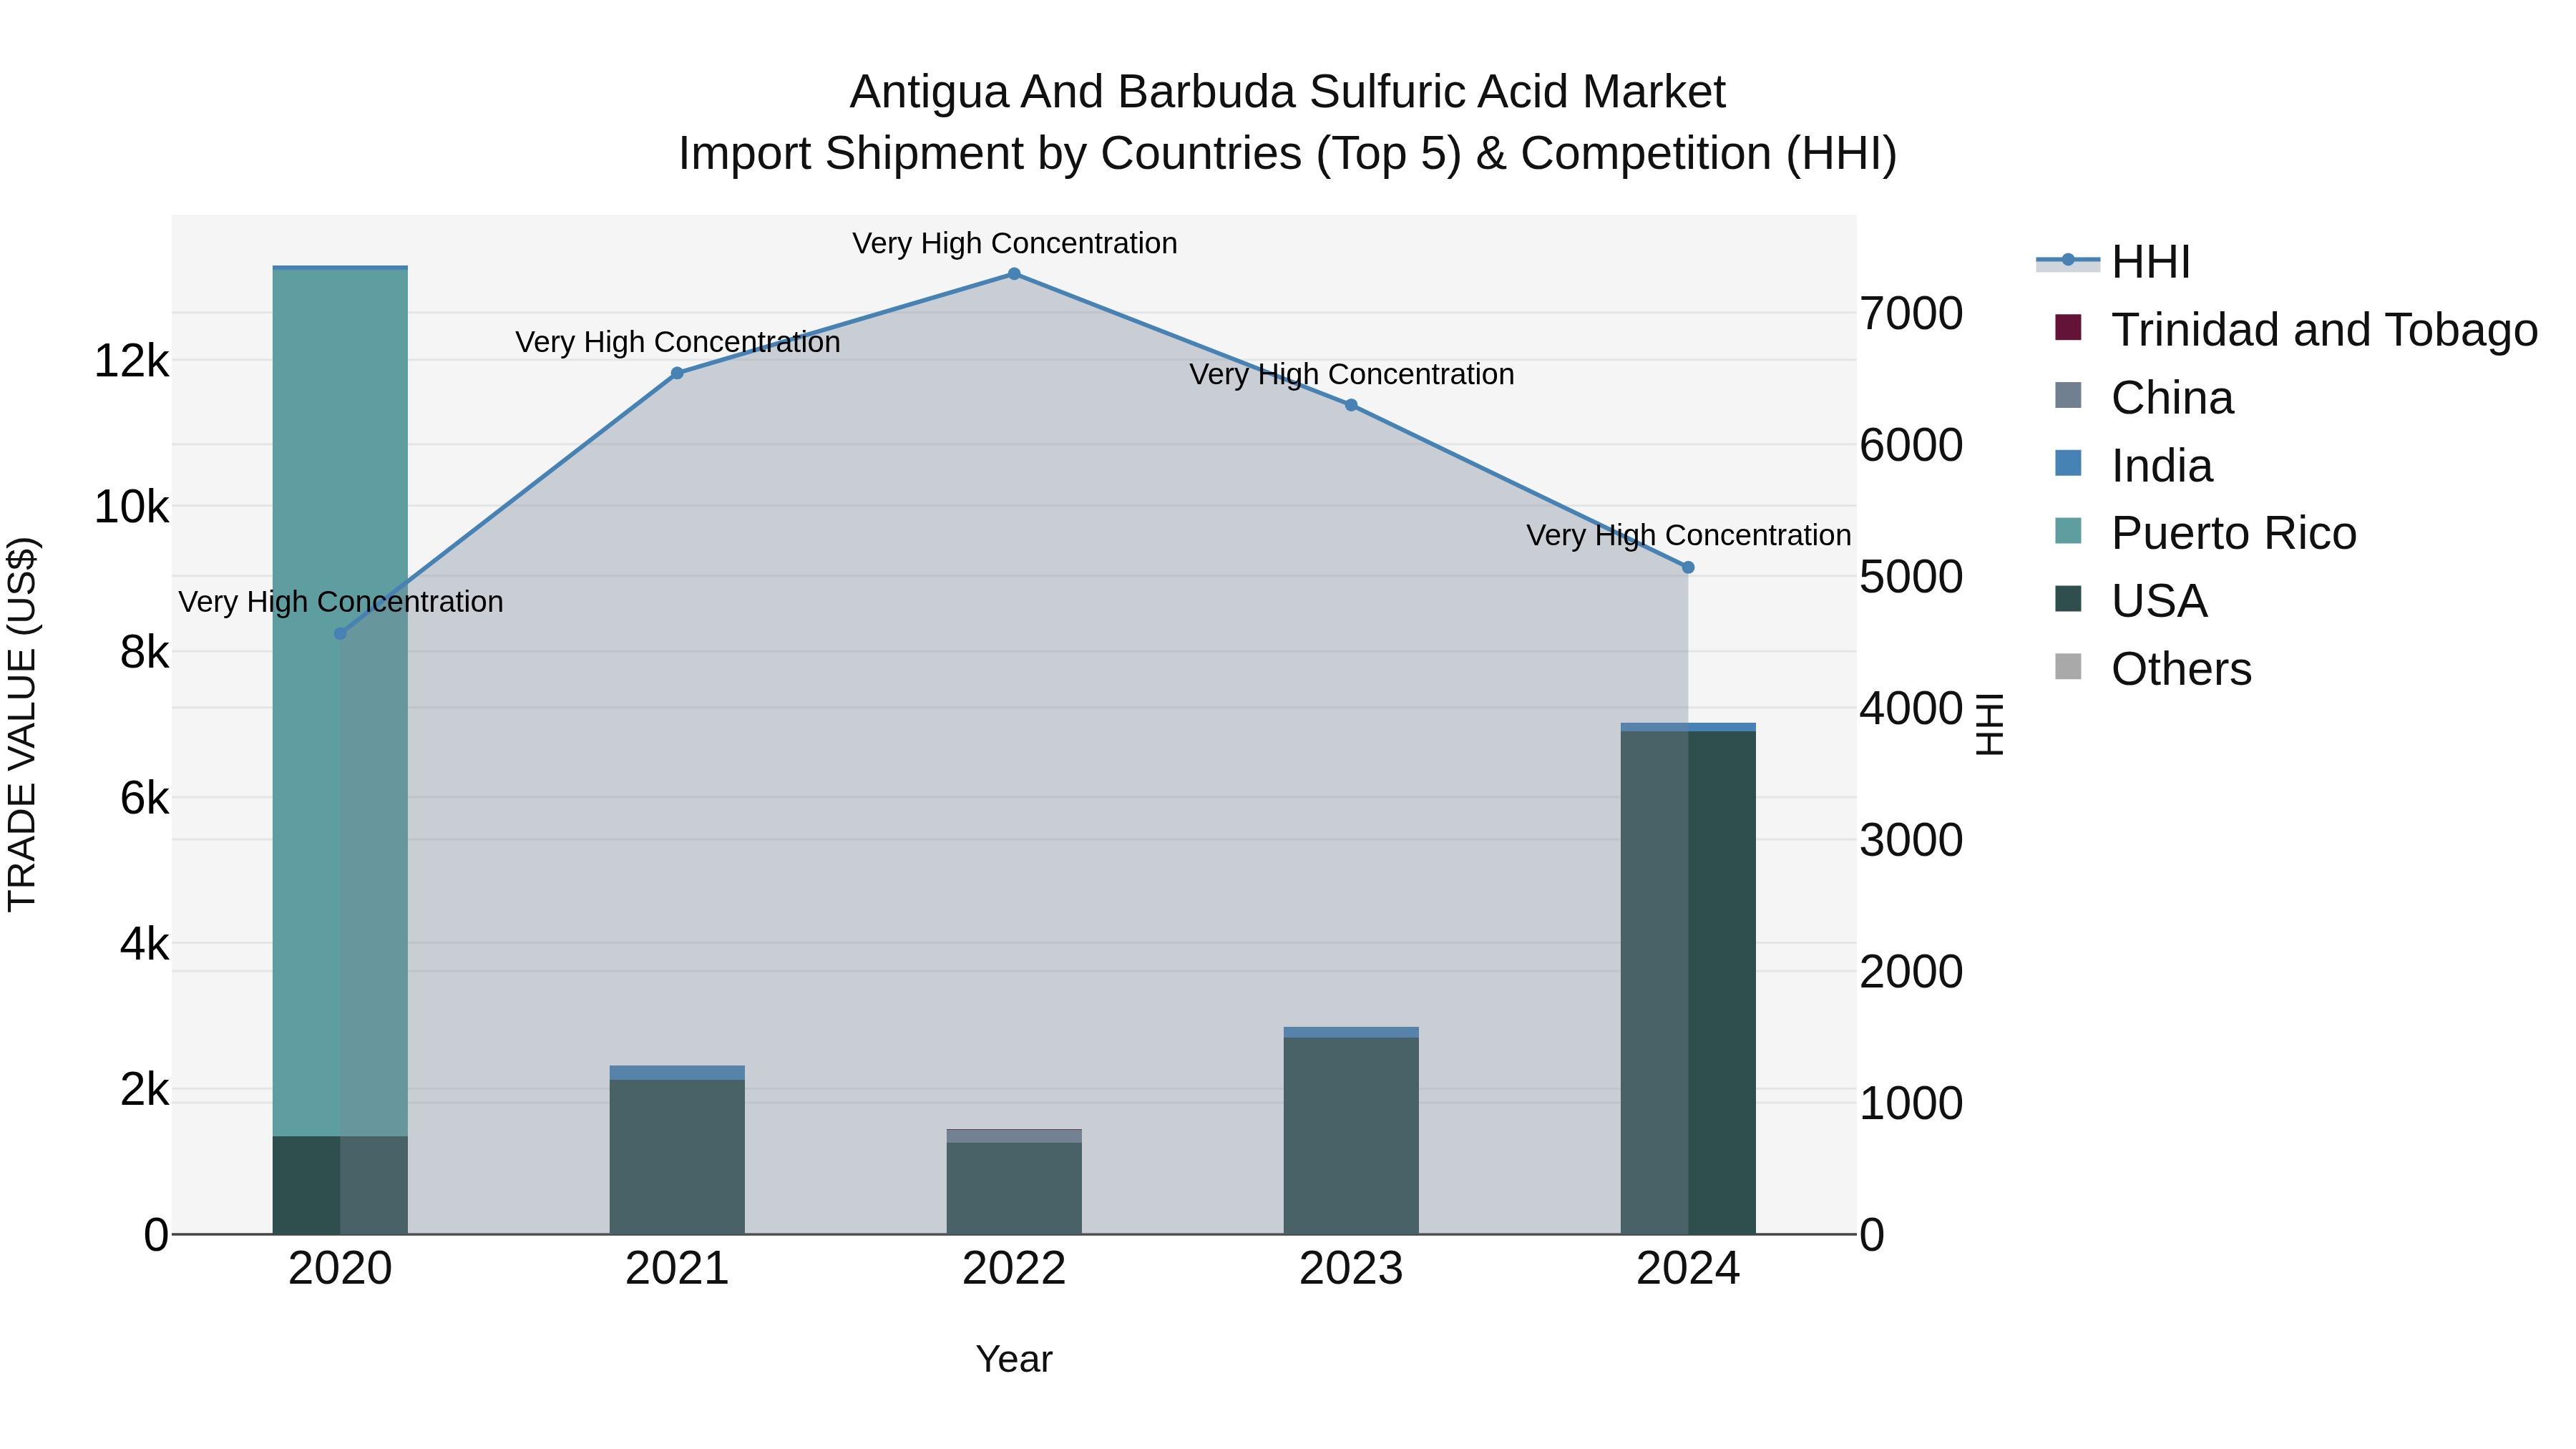Toggle the Puerto Rico legend entry
The image size is (2576, 1449).
(x=2205, y=533)
